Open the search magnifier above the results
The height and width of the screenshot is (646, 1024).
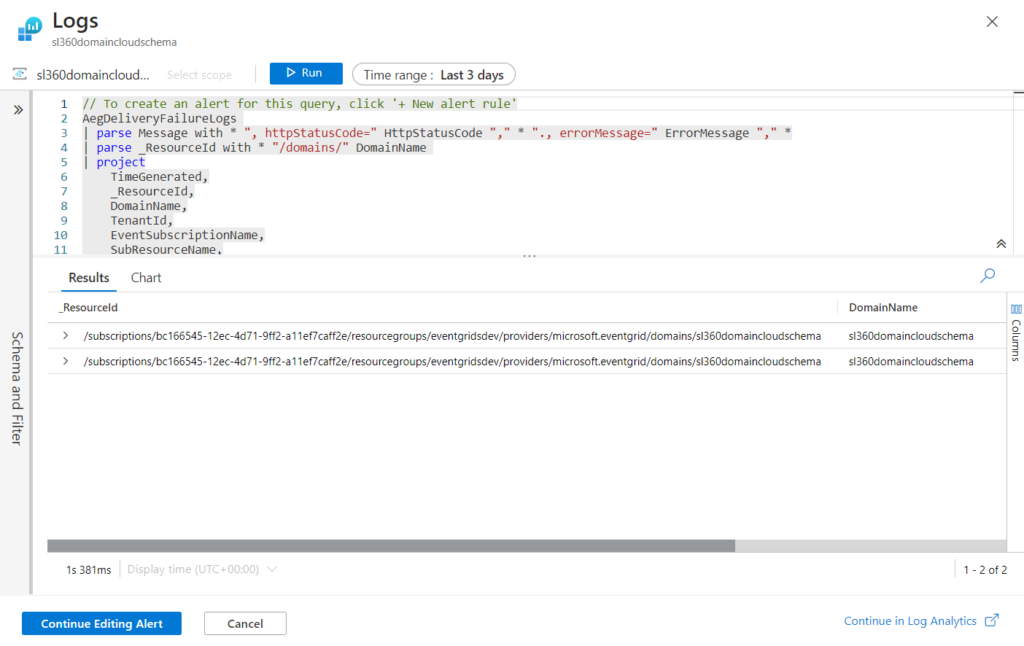pyautogui.click(x=986, y=275)
